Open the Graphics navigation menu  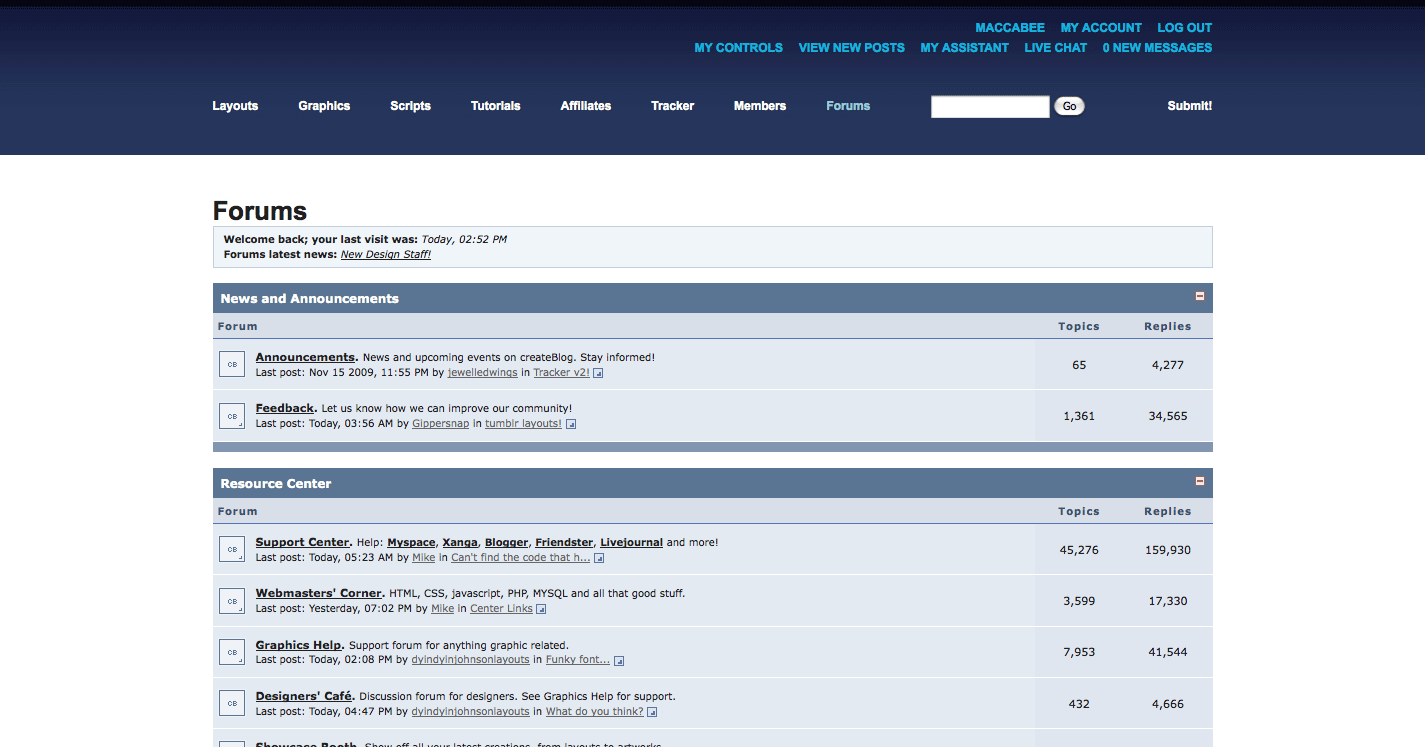tap(324, 106)
